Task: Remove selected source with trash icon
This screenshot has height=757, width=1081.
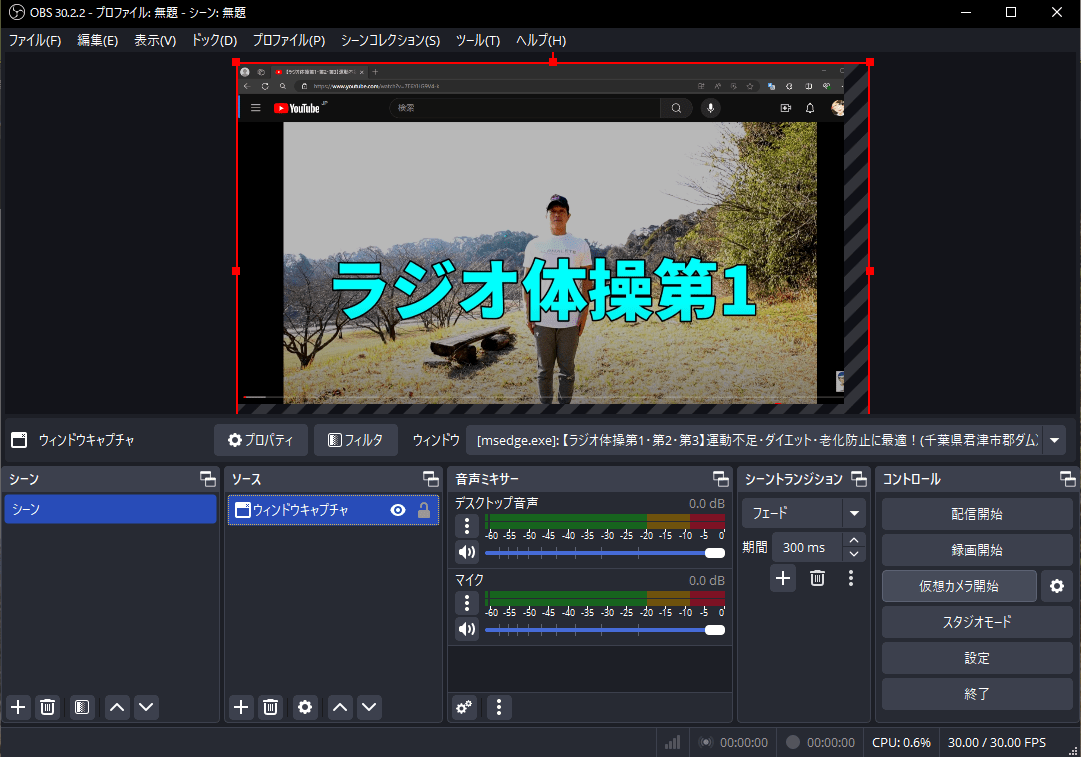Action: [x=270, y=707]
